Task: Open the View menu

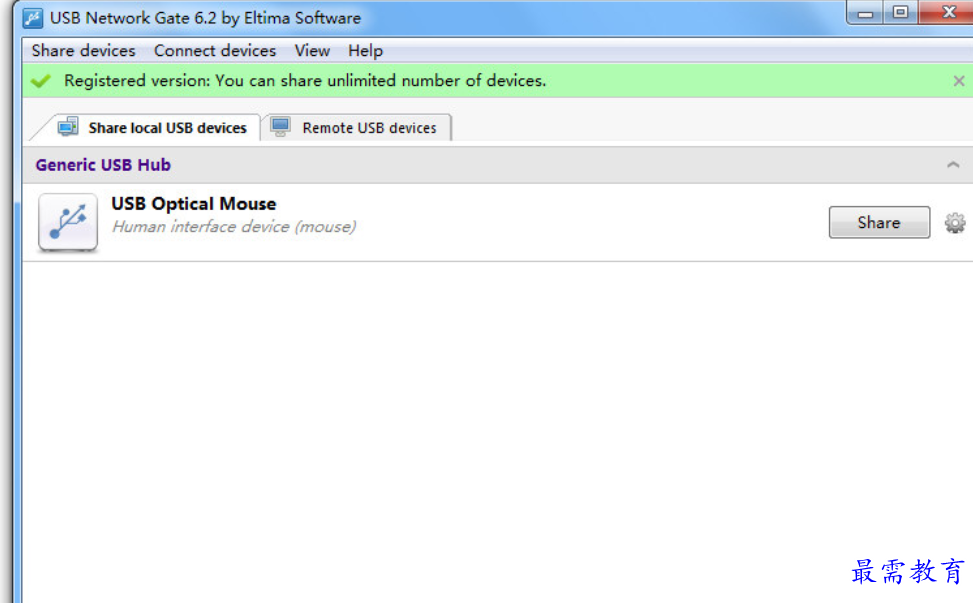Action: [312, 51]
